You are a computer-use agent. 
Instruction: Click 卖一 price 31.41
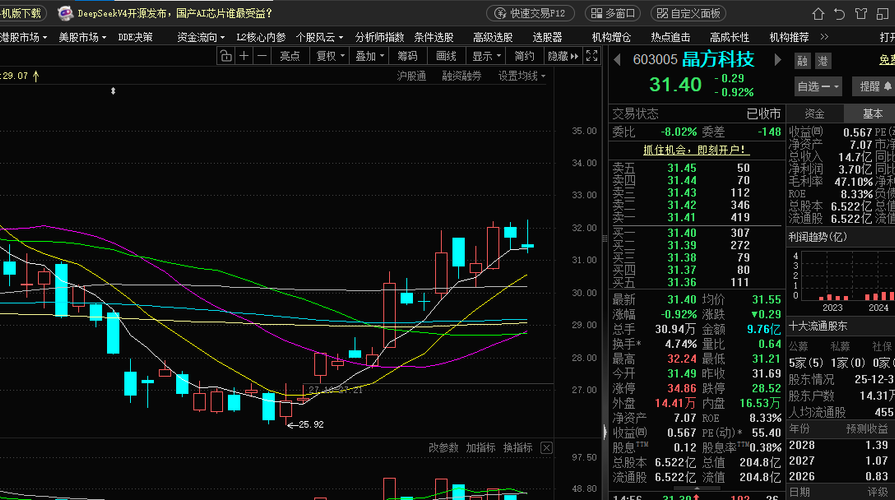pyautogui.click(x=682, y=217)
